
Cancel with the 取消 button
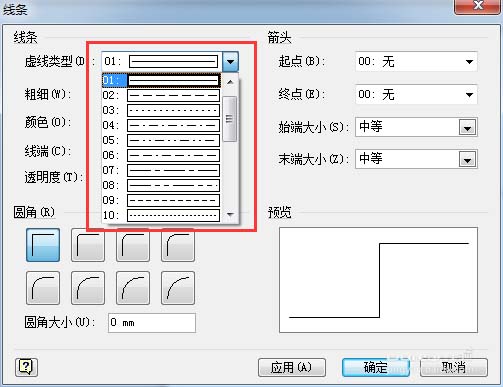[454, 368]
